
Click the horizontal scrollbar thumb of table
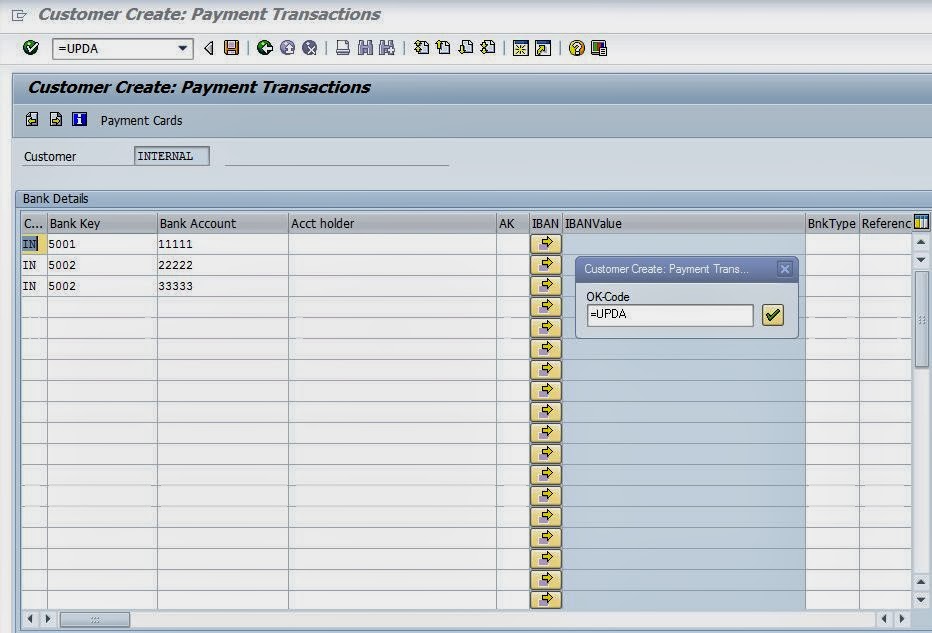click(x=95, y=620)
